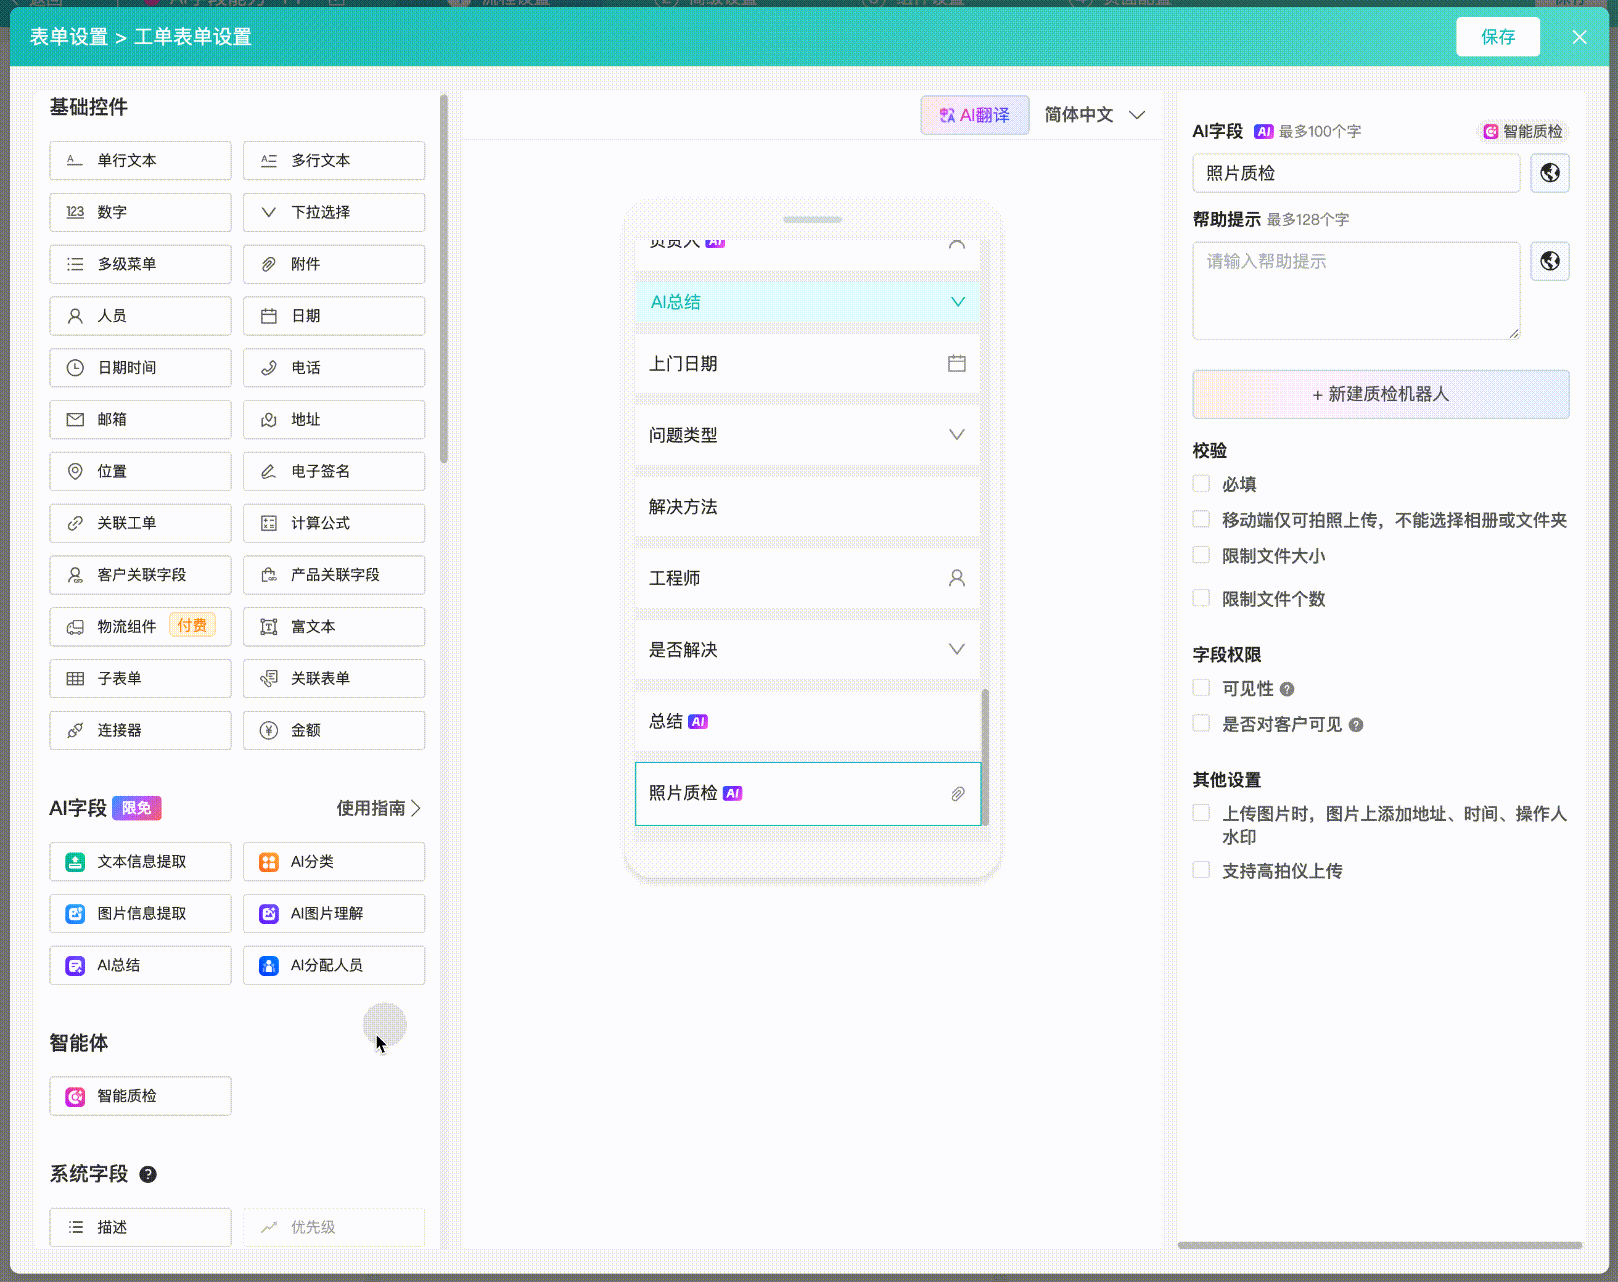Add the 图片信息提取 field control
Image resolution: width=1618 pixels, height=1282 pixels.
(140, 913)
